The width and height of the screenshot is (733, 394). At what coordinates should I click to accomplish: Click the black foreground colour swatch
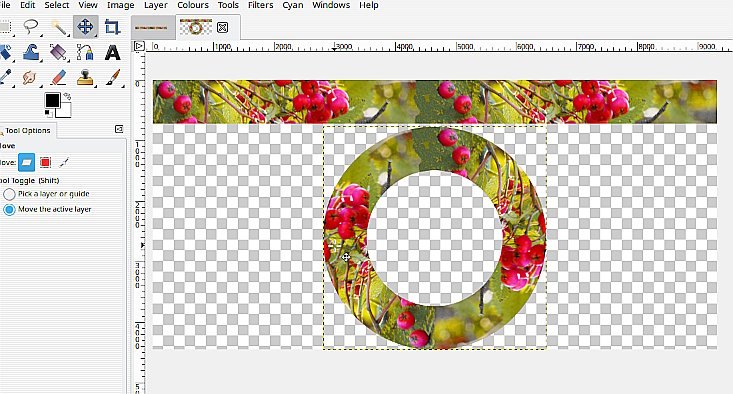click(52, 100)
